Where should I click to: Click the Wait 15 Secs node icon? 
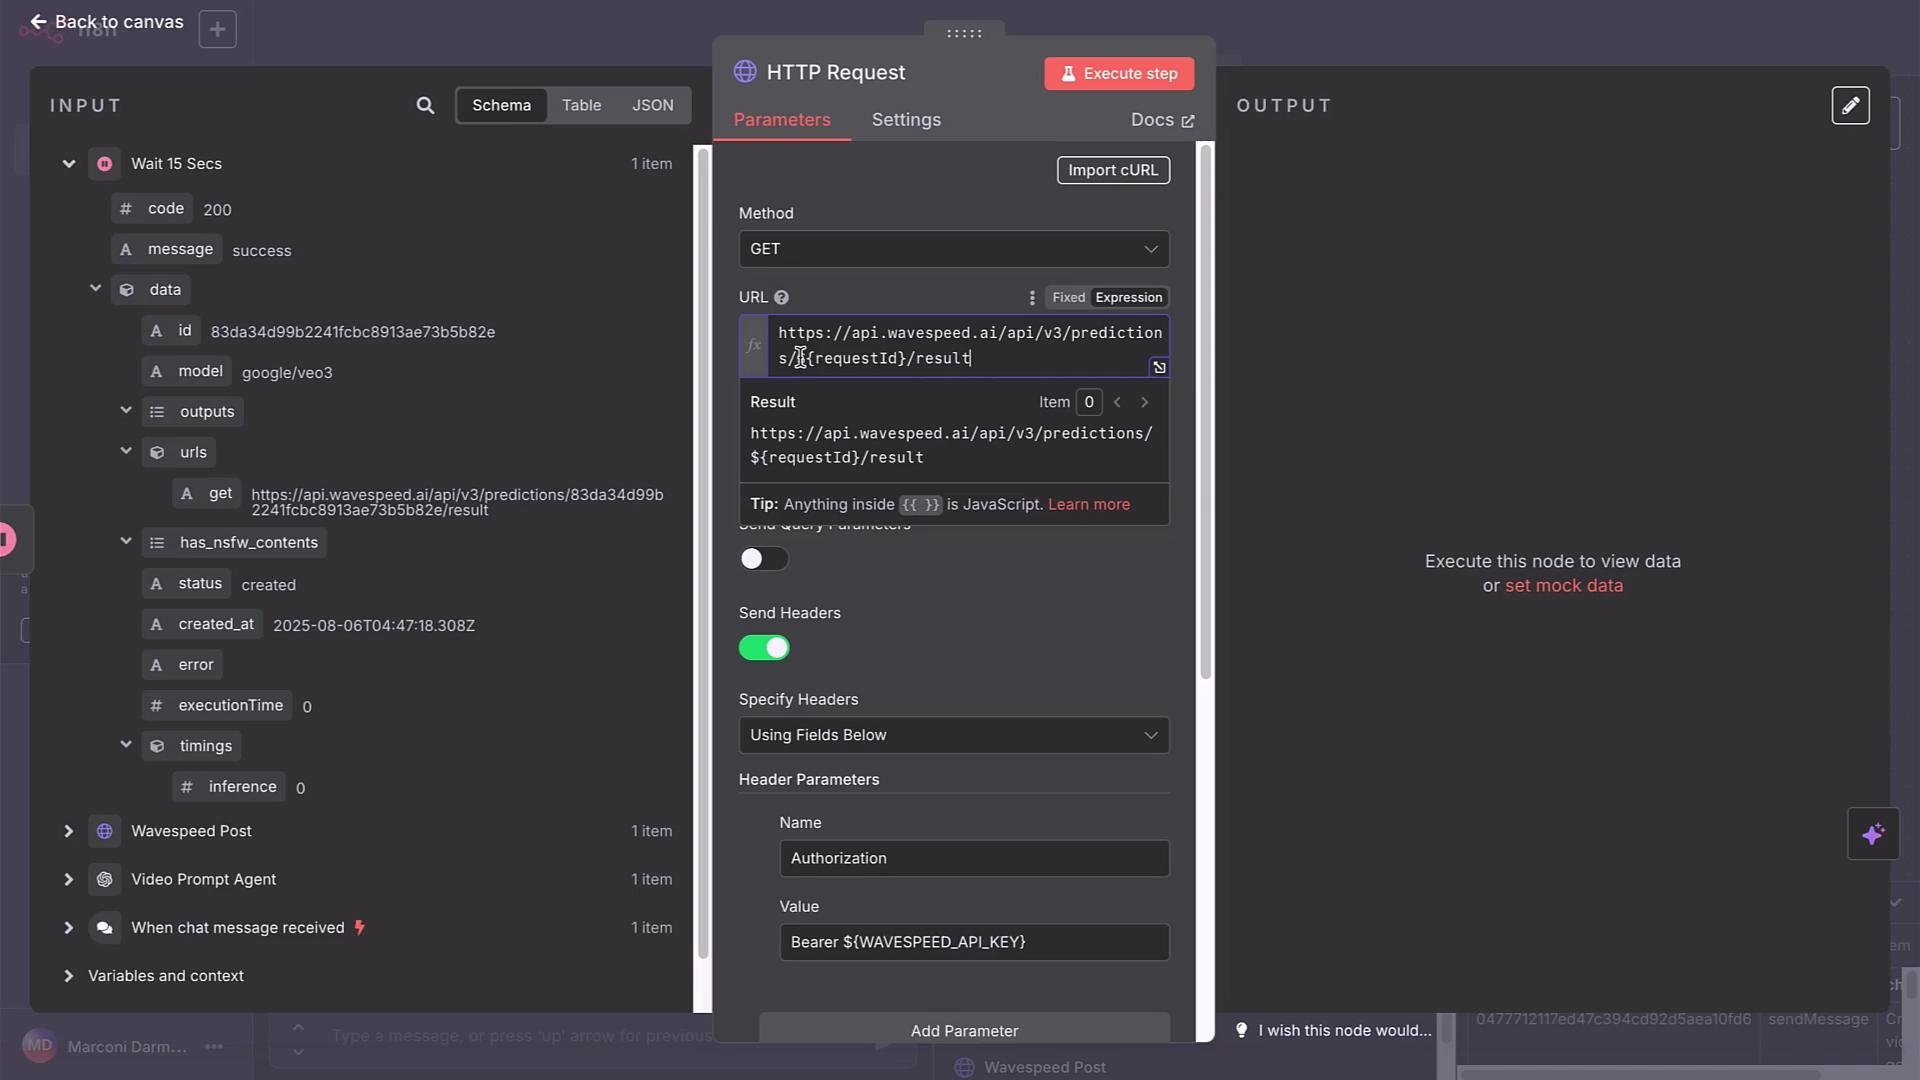point(104,164)
